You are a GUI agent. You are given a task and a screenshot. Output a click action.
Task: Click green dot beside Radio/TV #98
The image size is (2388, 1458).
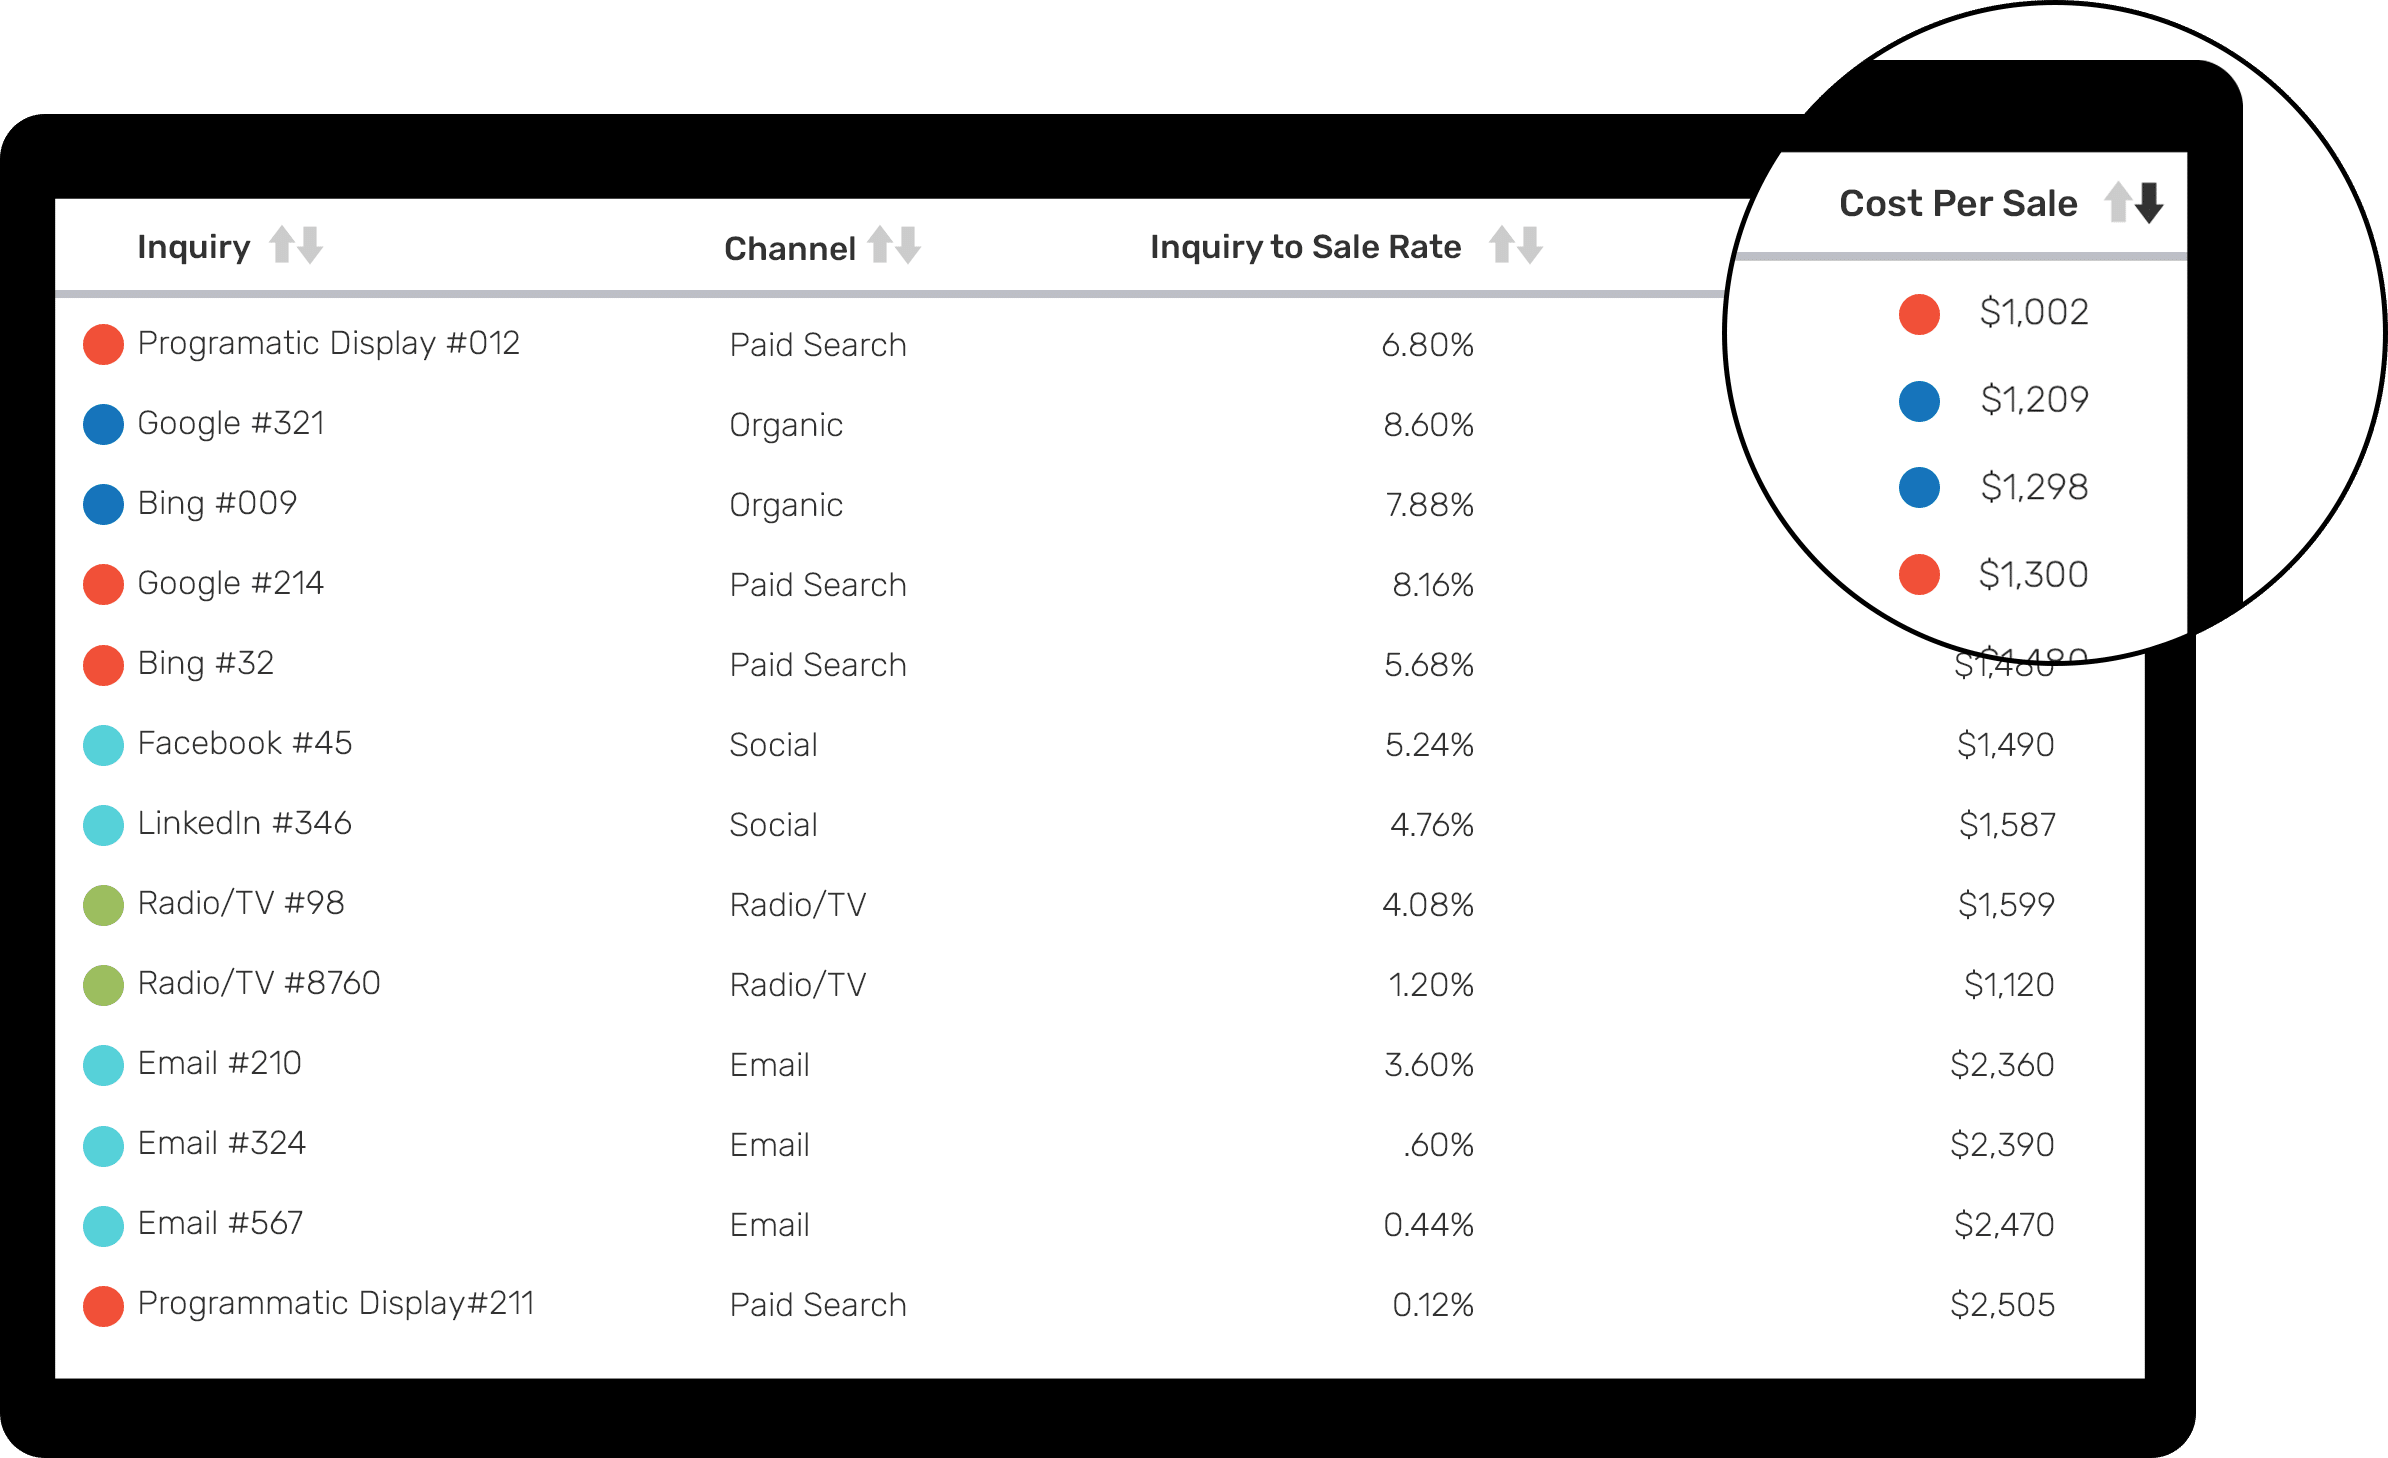click(103, 905)
